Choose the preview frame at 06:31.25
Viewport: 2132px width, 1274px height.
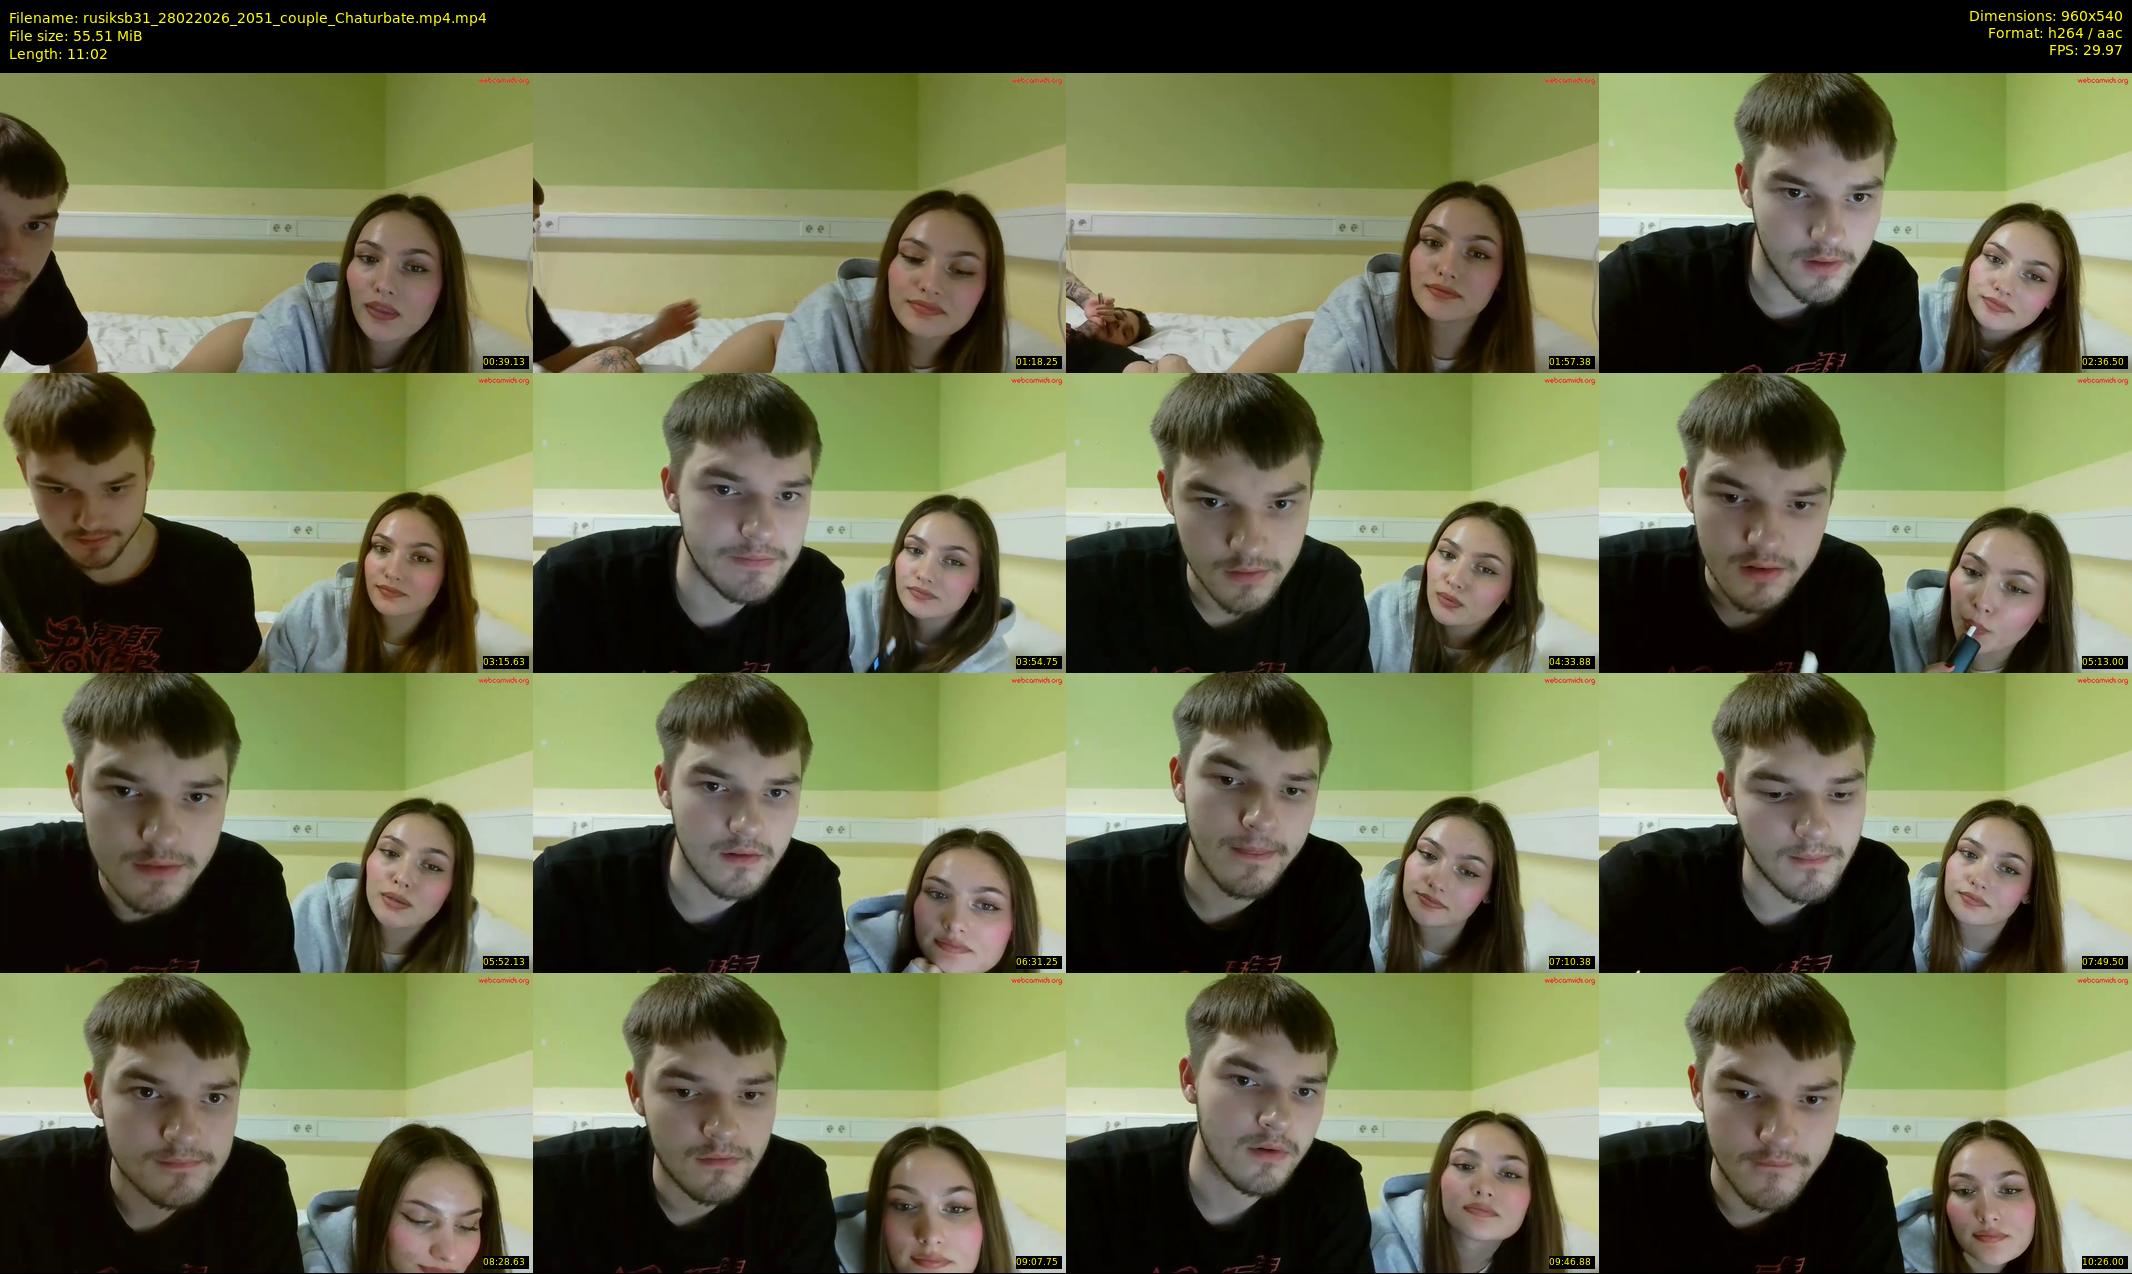[x=799, y=822]
